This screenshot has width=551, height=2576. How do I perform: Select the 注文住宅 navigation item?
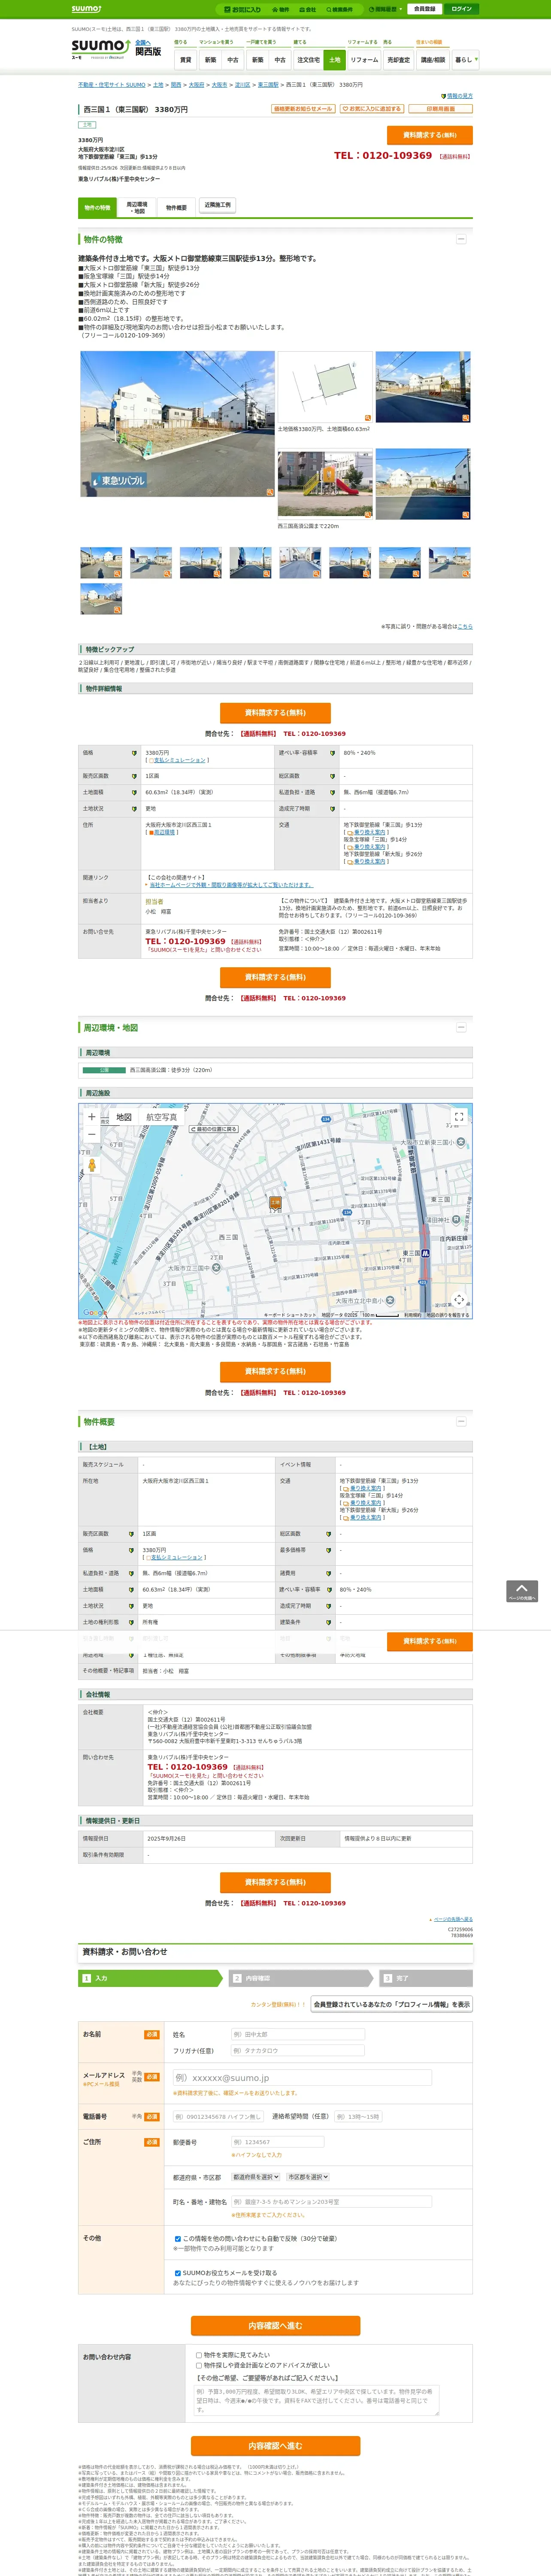pyautogui.click(x=308, y=60)
